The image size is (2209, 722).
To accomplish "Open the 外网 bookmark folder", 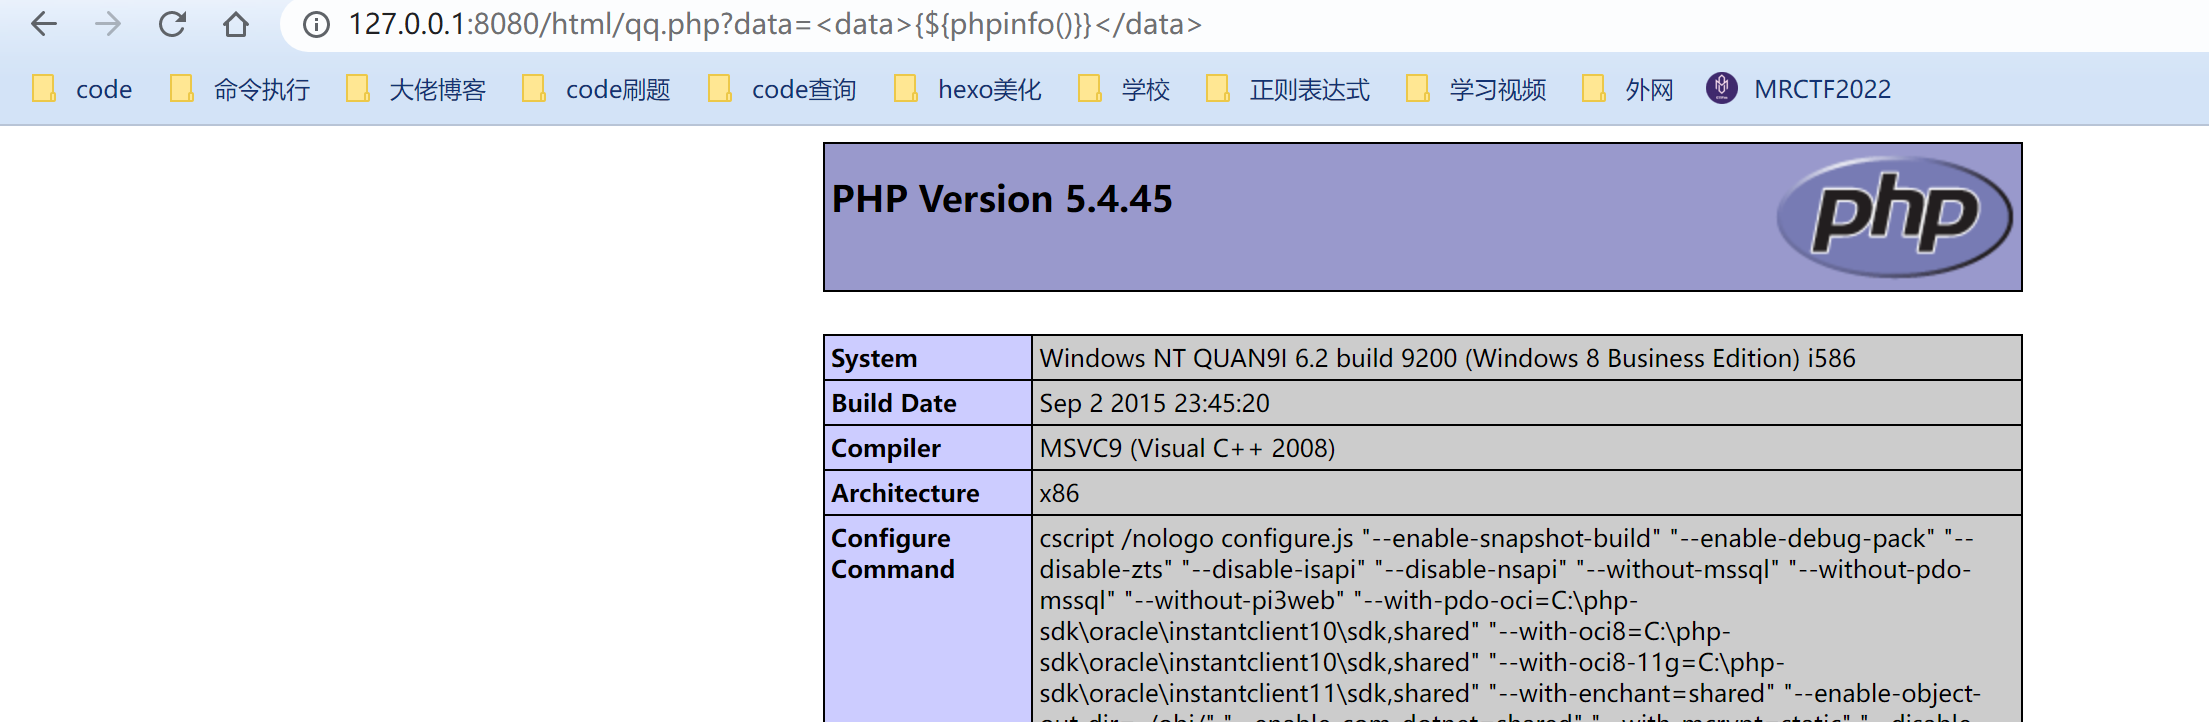I will point(1628,89).
